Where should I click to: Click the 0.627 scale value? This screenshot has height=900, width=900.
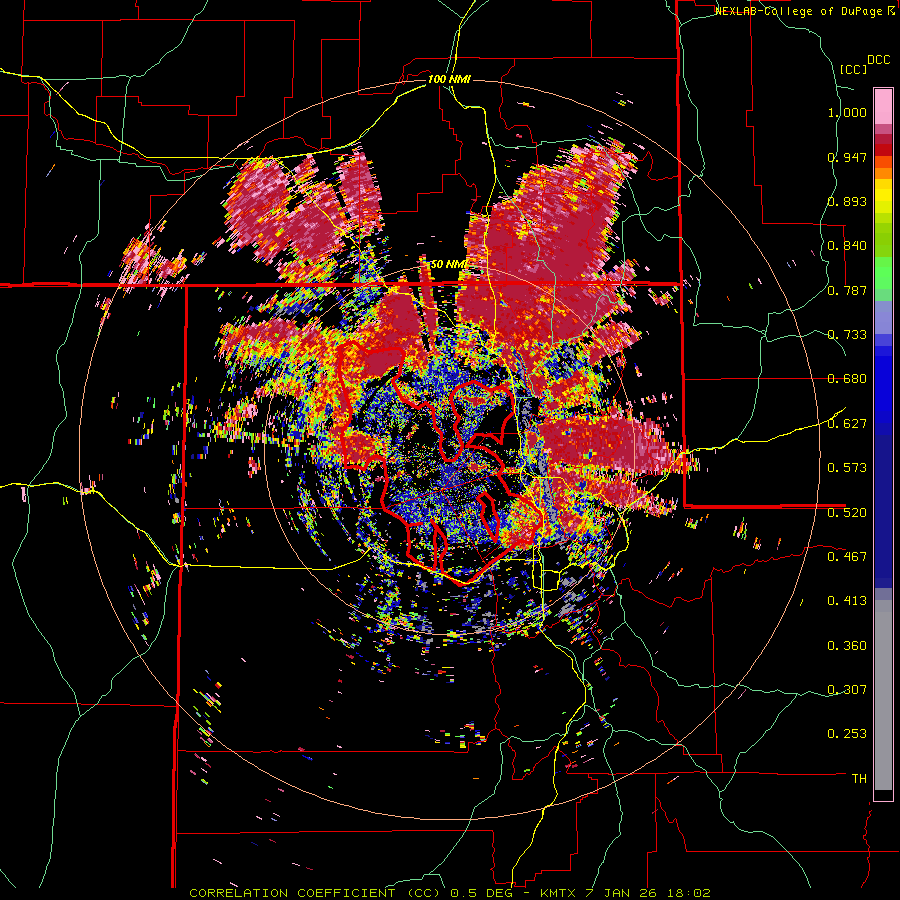(847, 424)
